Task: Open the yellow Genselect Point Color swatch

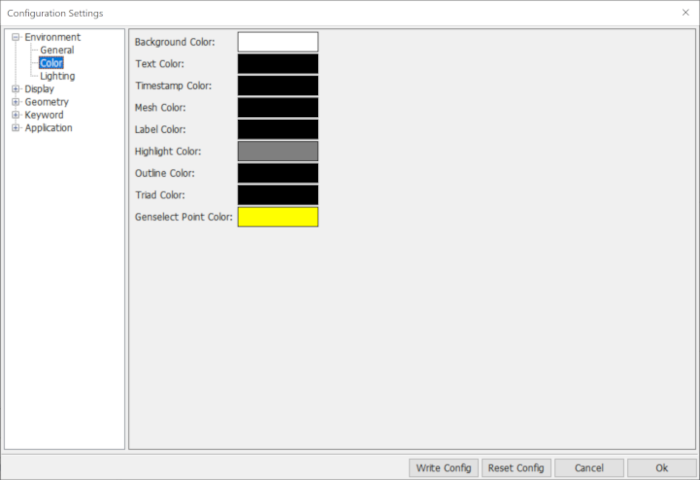Action: click(278, 217)
